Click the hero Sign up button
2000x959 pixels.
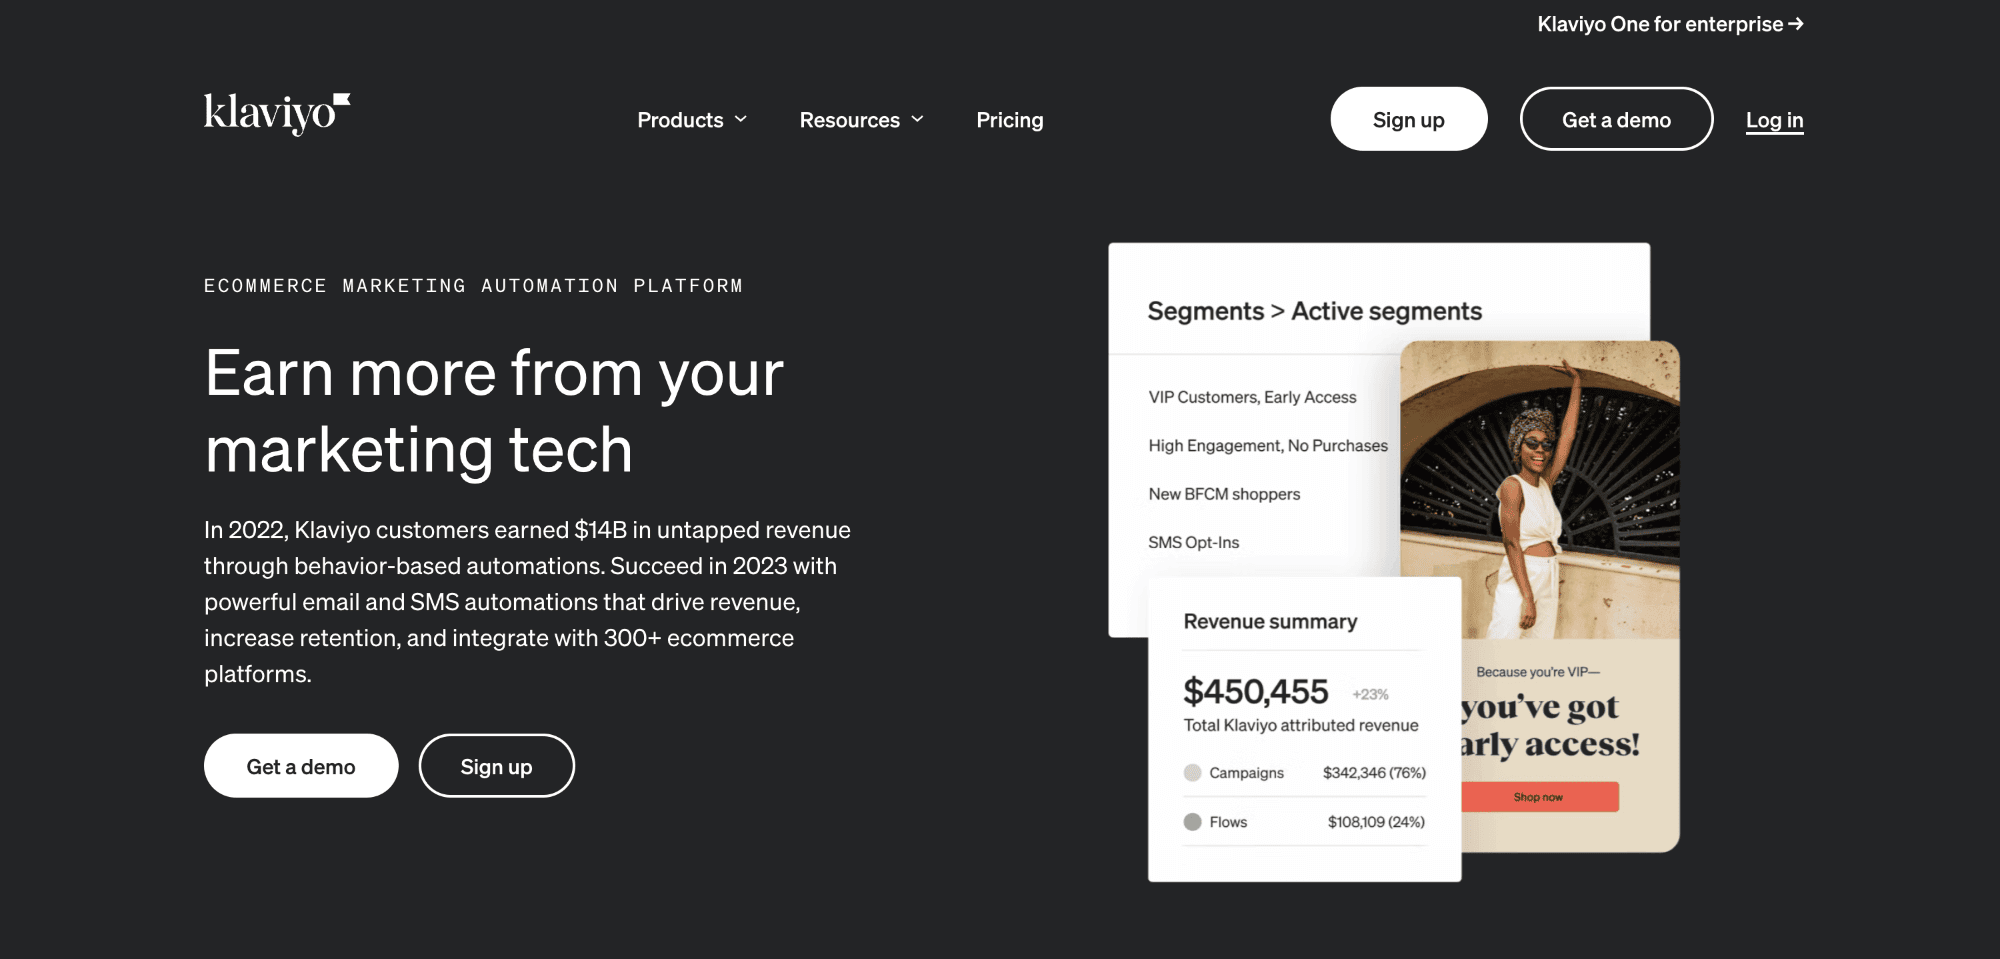pos(496,766)
